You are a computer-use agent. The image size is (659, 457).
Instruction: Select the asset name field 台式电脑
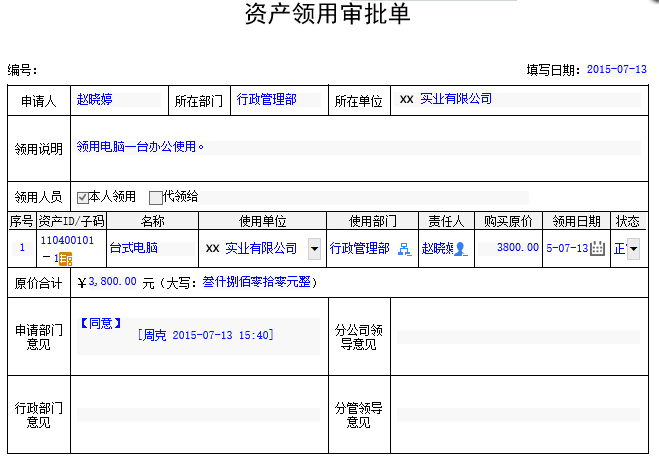[x=152, y=248]
